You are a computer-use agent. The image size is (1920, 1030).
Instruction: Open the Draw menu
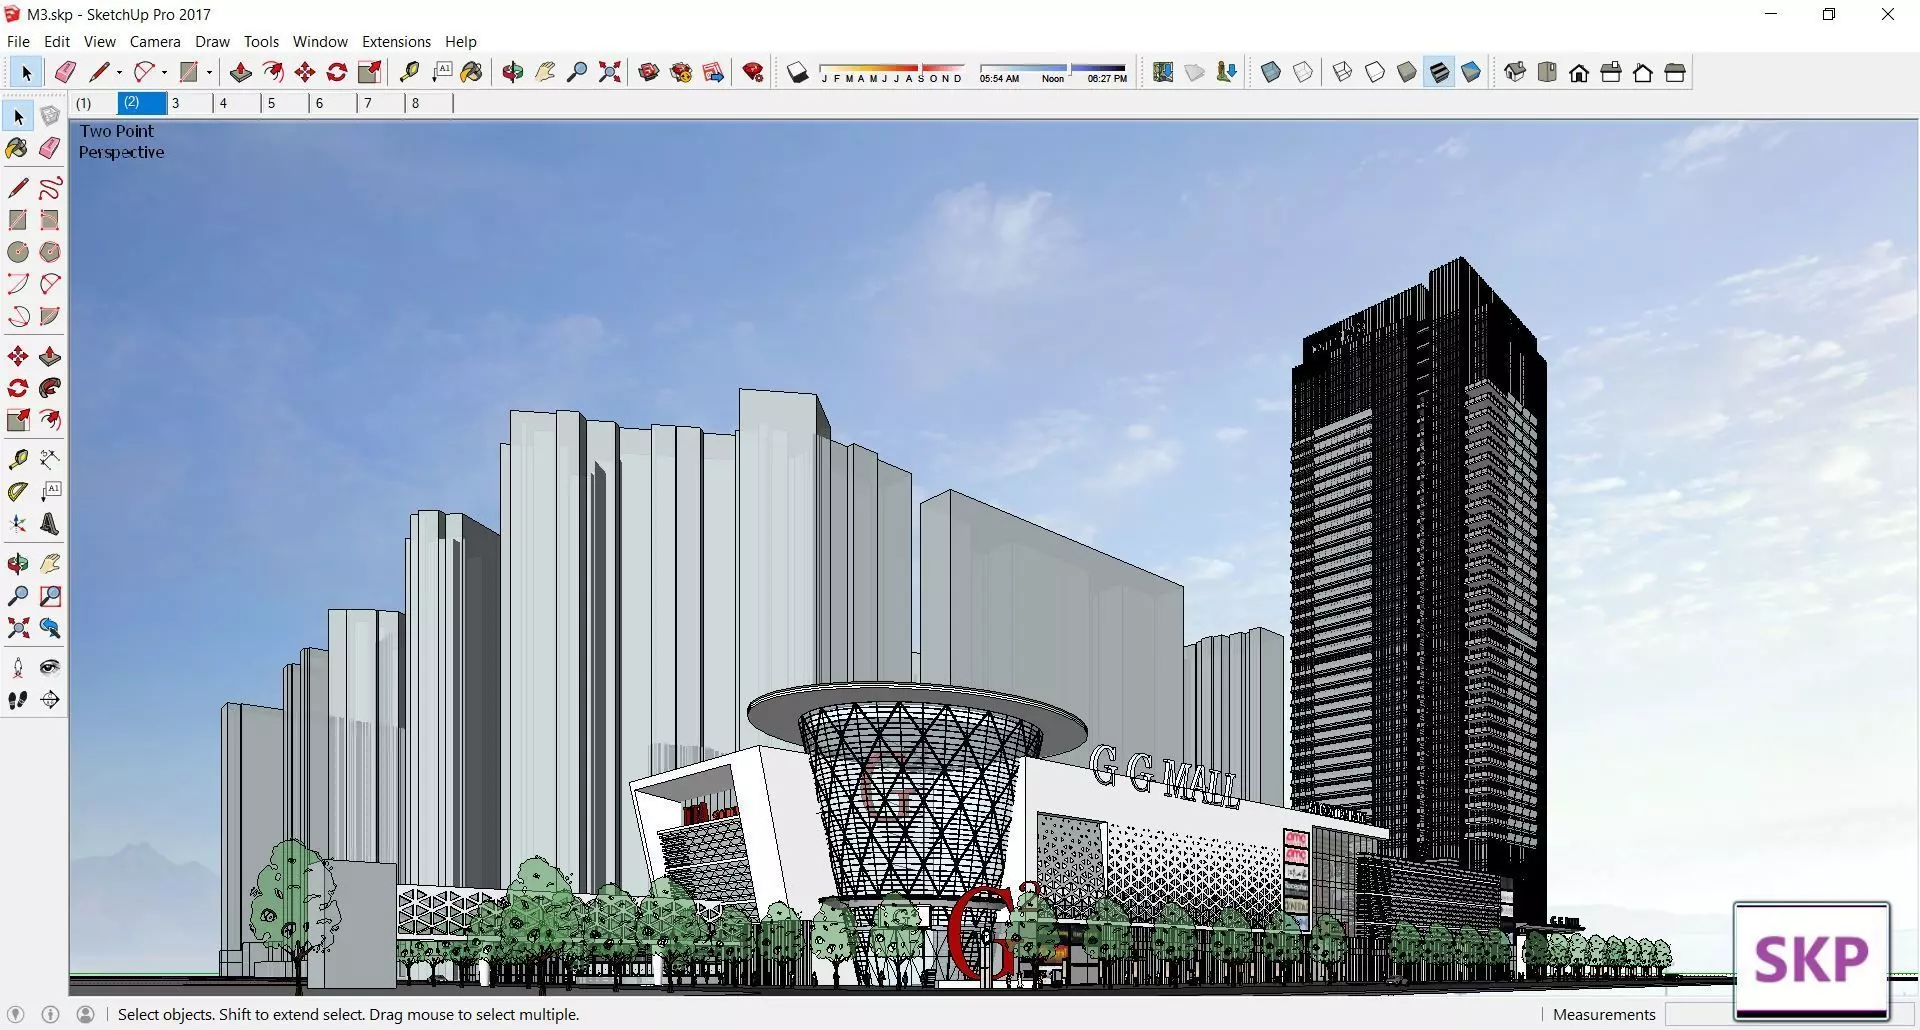pyautogui.click(x=212, y=41)
